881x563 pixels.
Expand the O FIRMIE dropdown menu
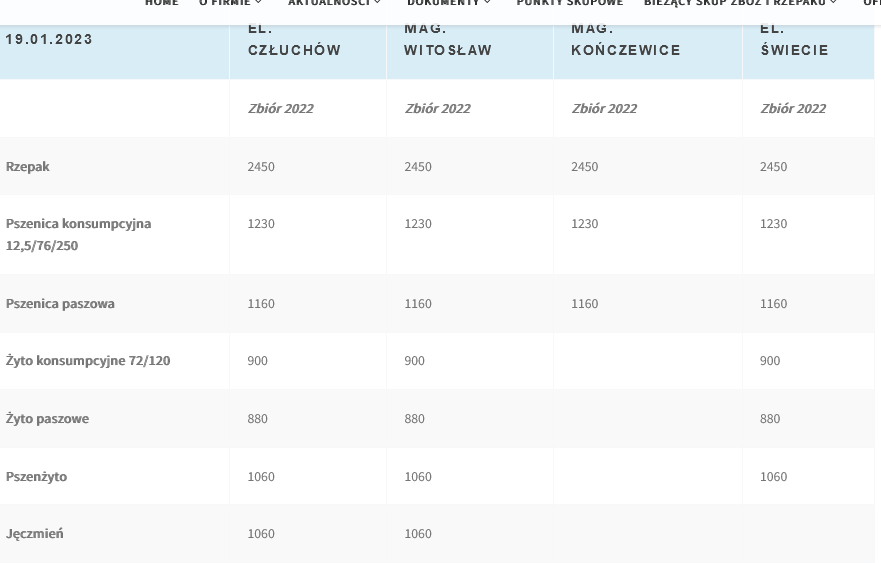(x=230, y=4)
